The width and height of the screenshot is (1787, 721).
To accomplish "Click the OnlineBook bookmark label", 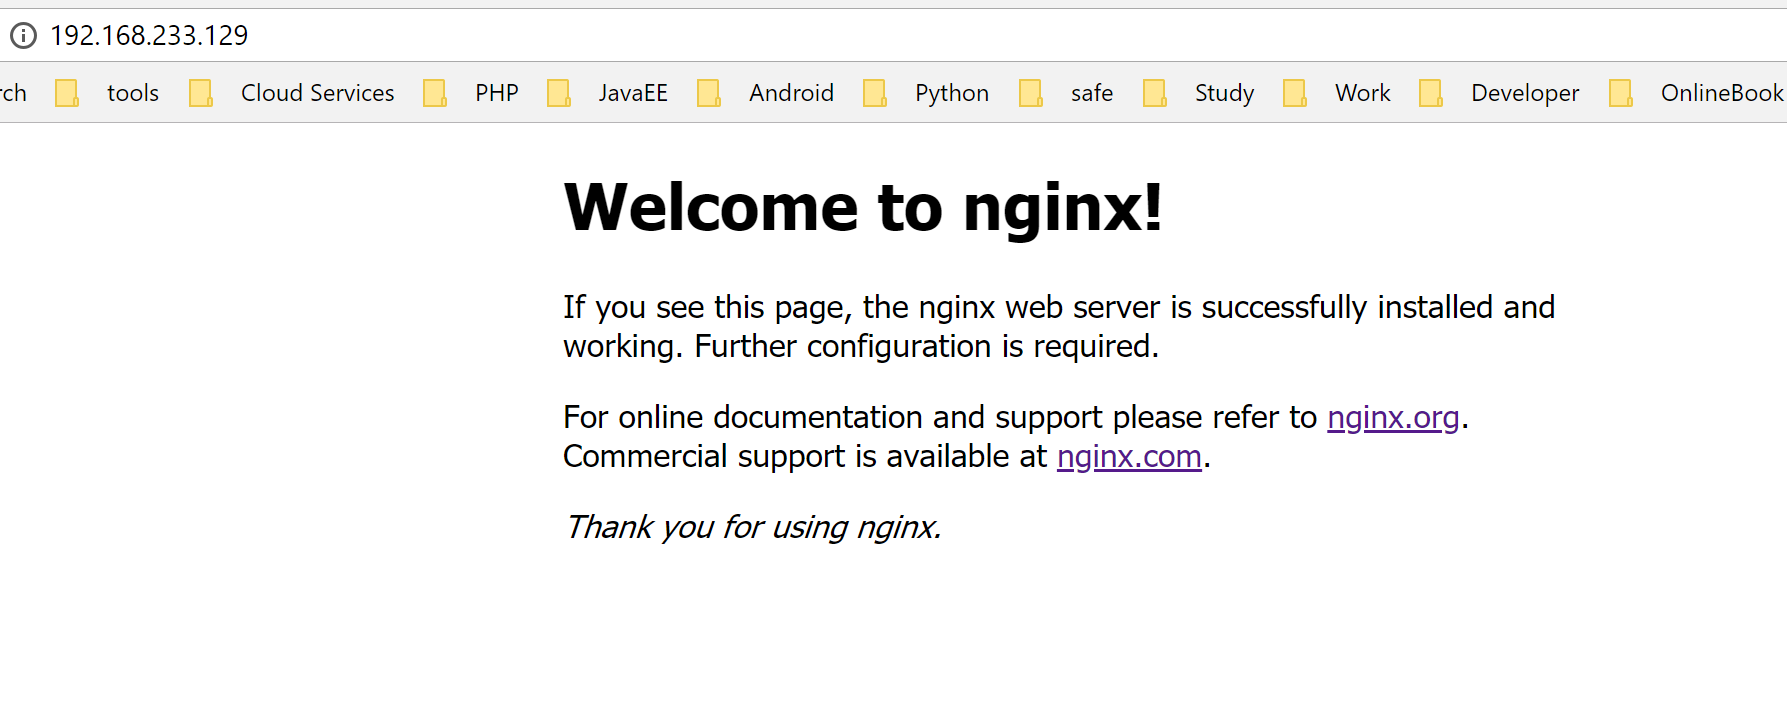I will coord(1722,93).
